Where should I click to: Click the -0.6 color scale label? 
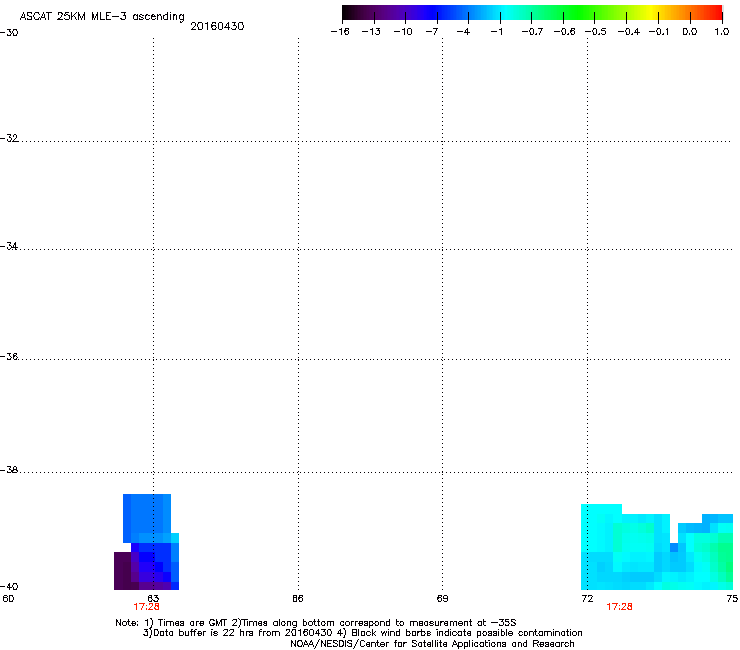(x=564, y=32)
